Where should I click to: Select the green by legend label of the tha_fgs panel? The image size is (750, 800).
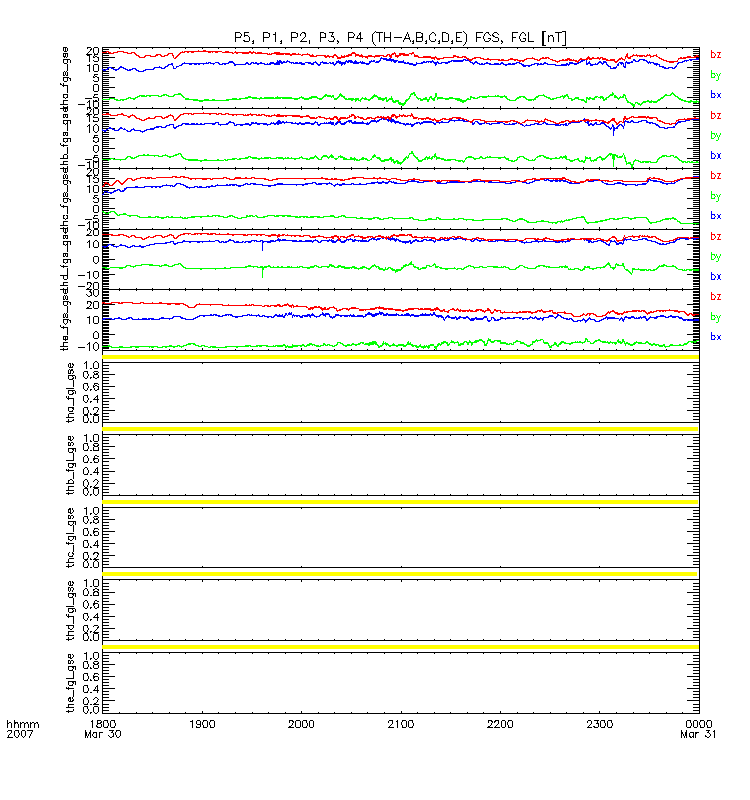click(x=715, y=76)
